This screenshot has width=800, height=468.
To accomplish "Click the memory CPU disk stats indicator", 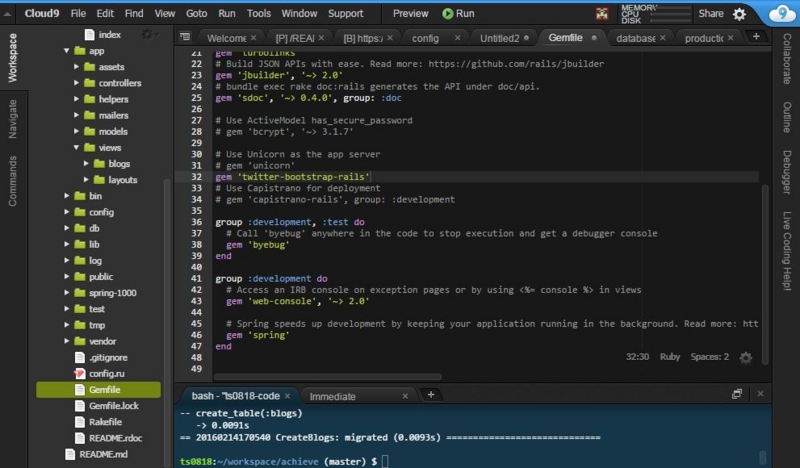I will [x=656, y=14].
